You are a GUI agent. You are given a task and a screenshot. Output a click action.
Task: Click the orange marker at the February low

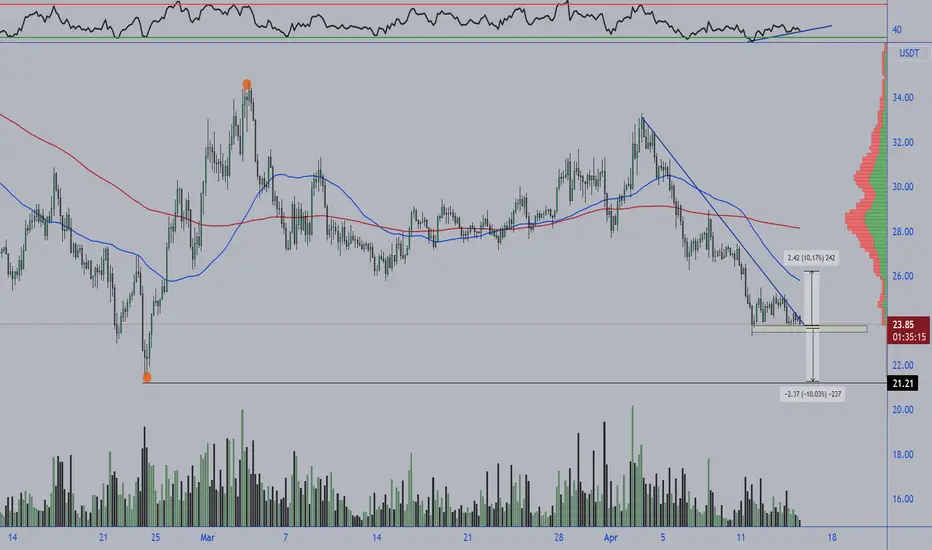(x=147, y=377)
